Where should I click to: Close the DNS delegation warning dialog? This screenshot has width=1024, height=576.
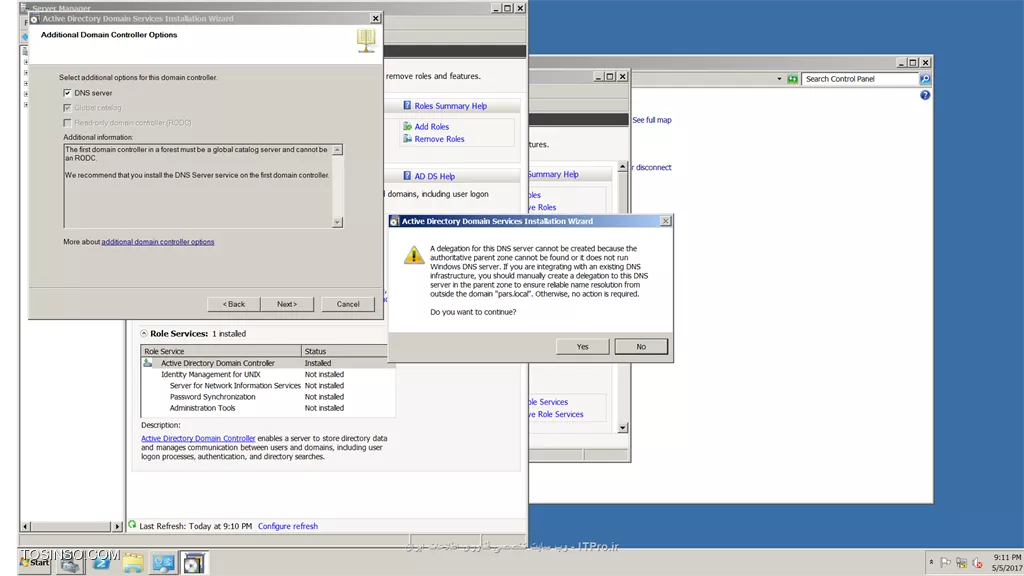665,221
